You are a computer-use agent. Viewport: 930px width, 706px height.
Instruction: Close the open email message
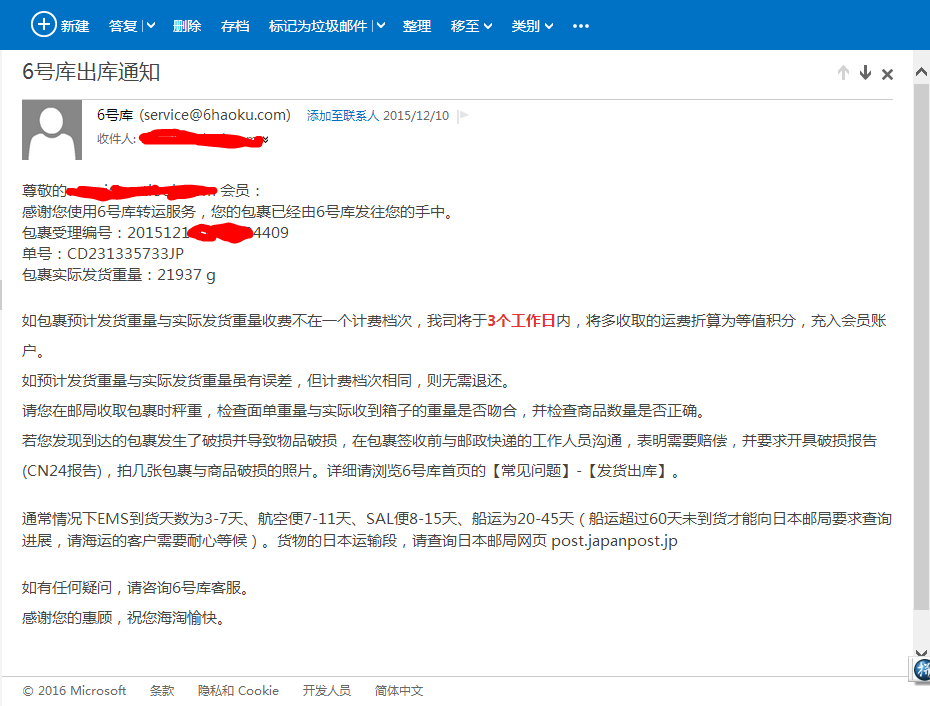(x=887, y=74)
